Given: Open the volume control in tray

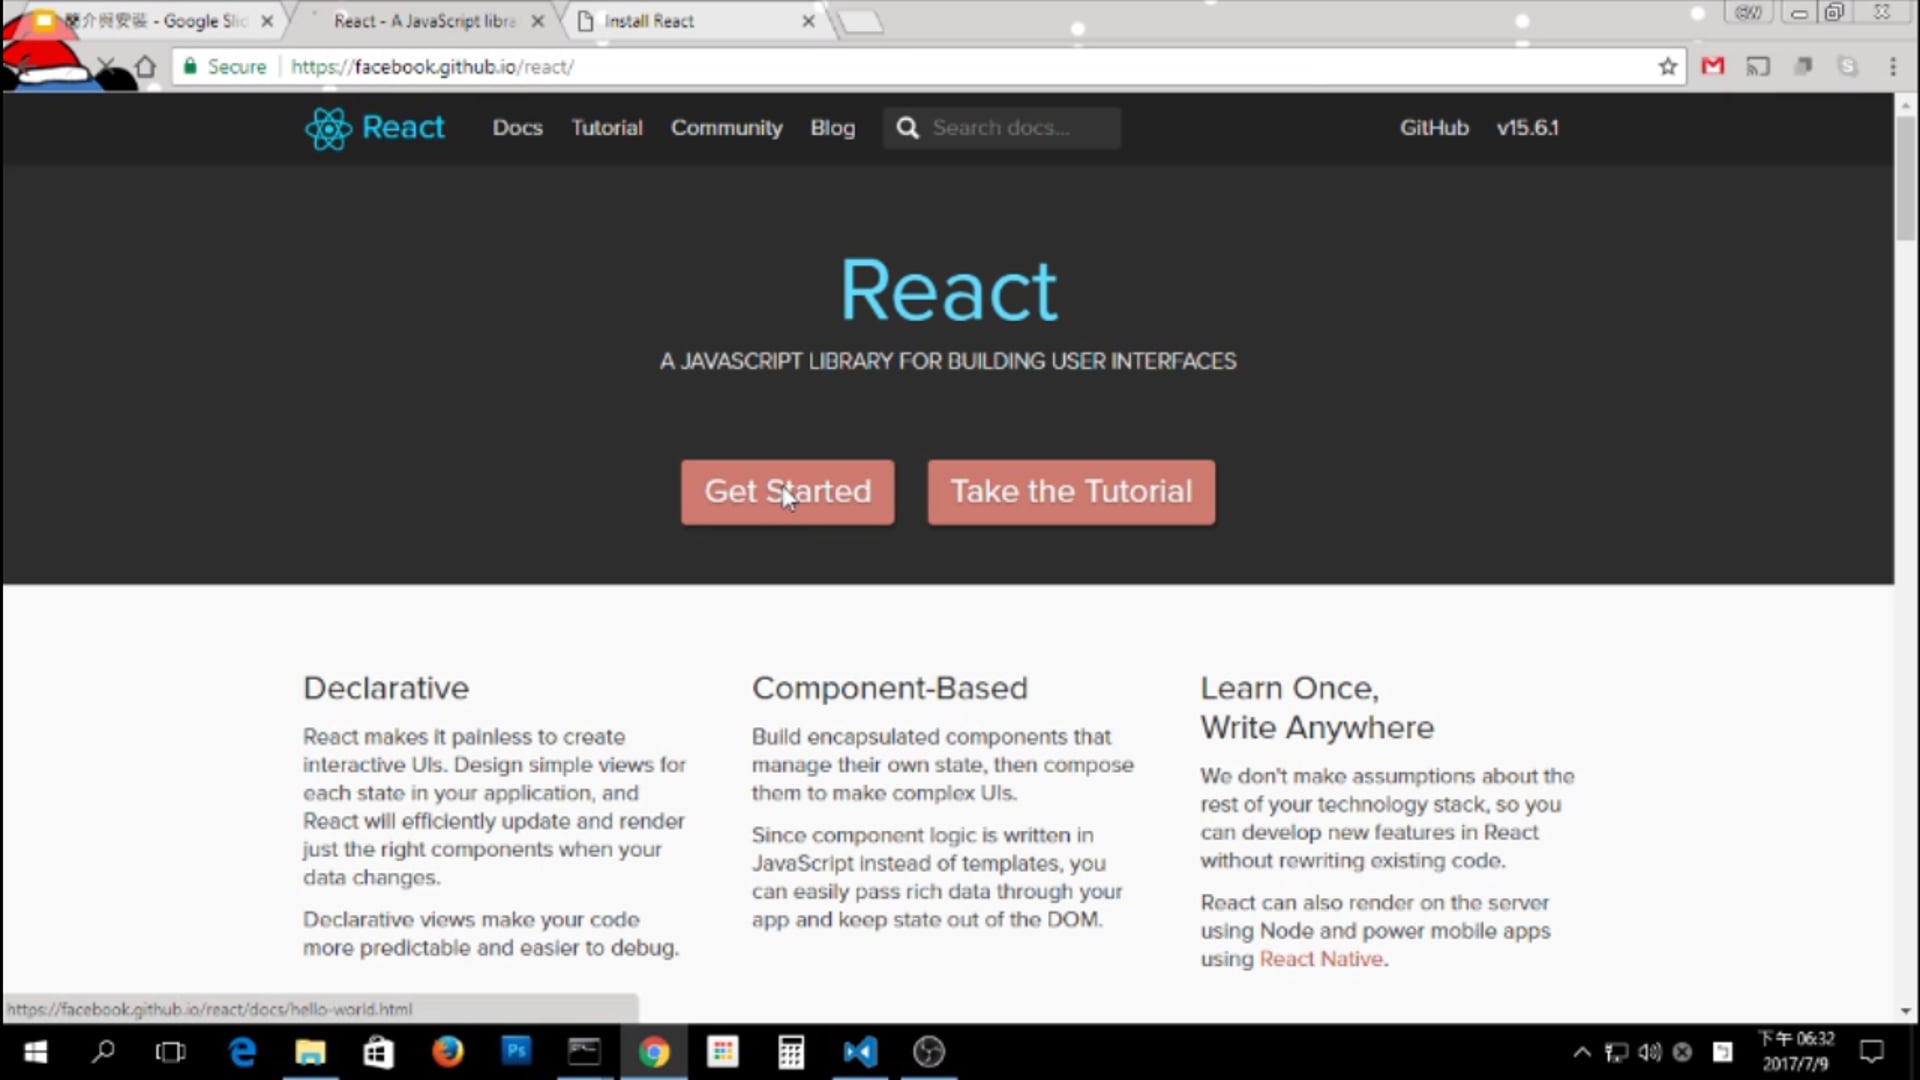Looking at the screenshot, I should coord(1650,1052).
